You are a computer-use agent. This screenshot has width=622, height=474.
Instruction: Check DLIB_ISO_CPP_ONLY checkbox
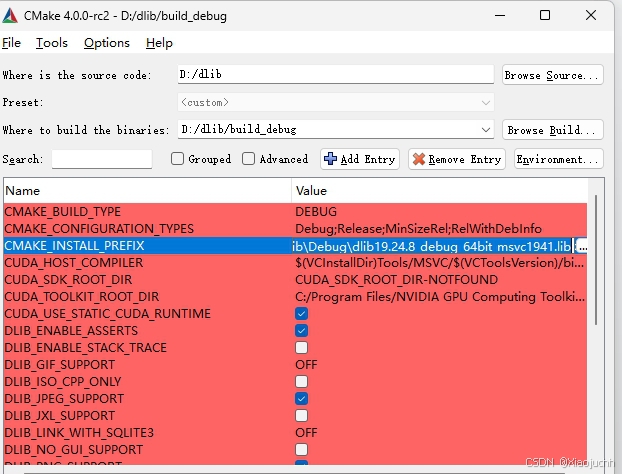pyautogui.click(x=301, y=382)
